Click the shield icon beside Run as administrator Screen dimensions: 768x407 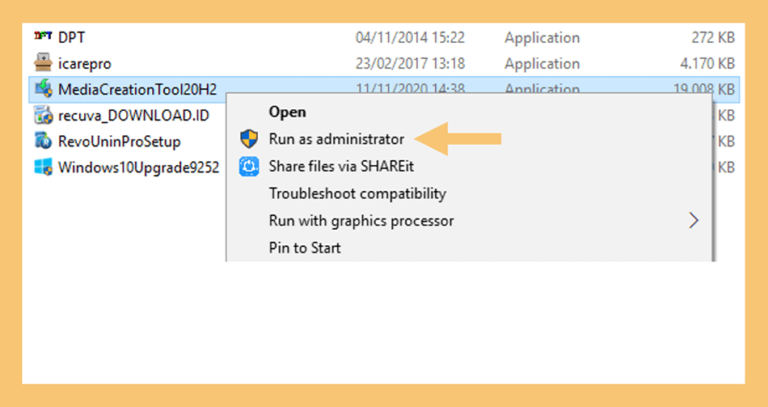[249, 139]
